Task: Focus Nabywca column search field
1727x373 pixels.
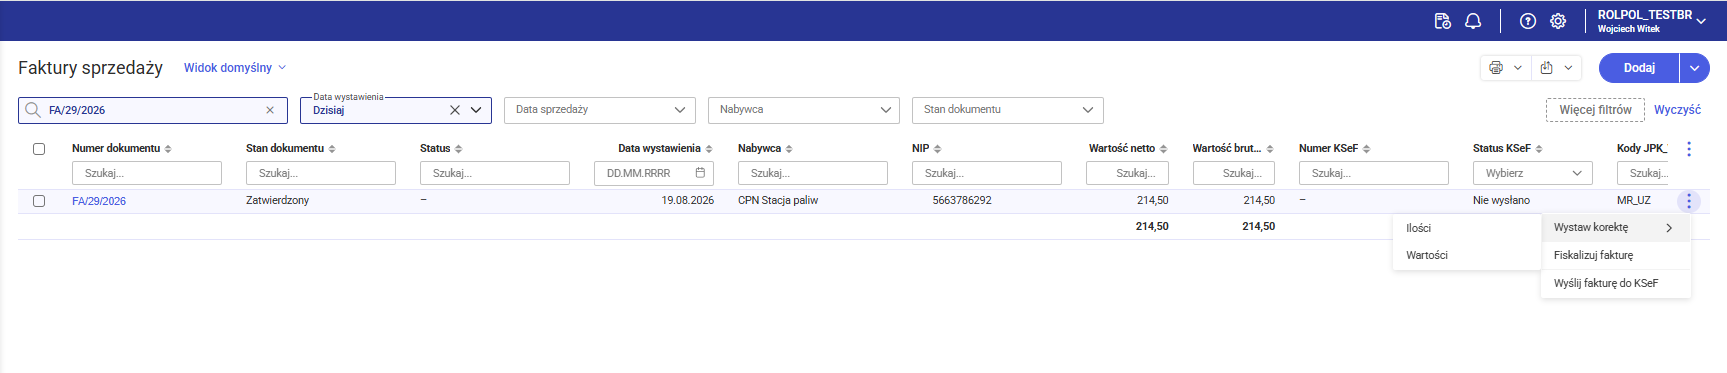Action: [813, 173]
